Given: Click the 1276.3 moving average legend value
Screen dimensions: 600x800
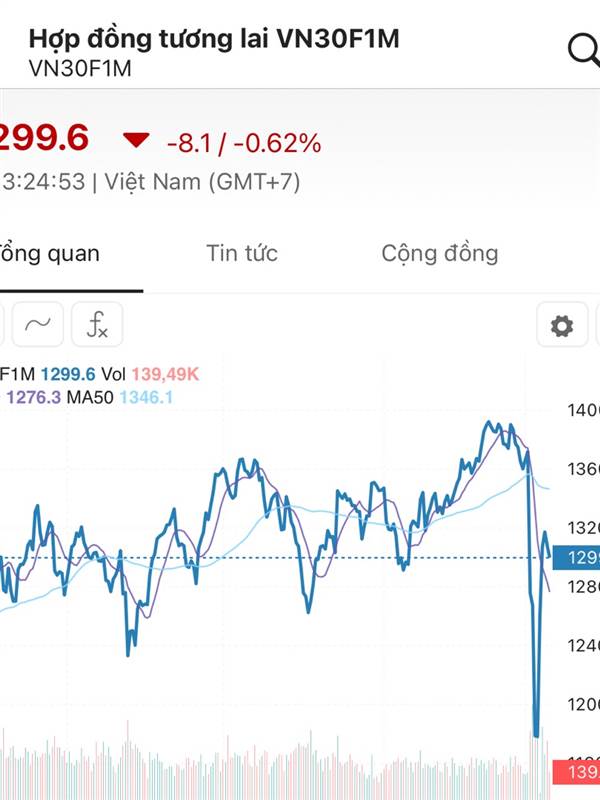Looking at the screenshot, I should coord(33,397).
